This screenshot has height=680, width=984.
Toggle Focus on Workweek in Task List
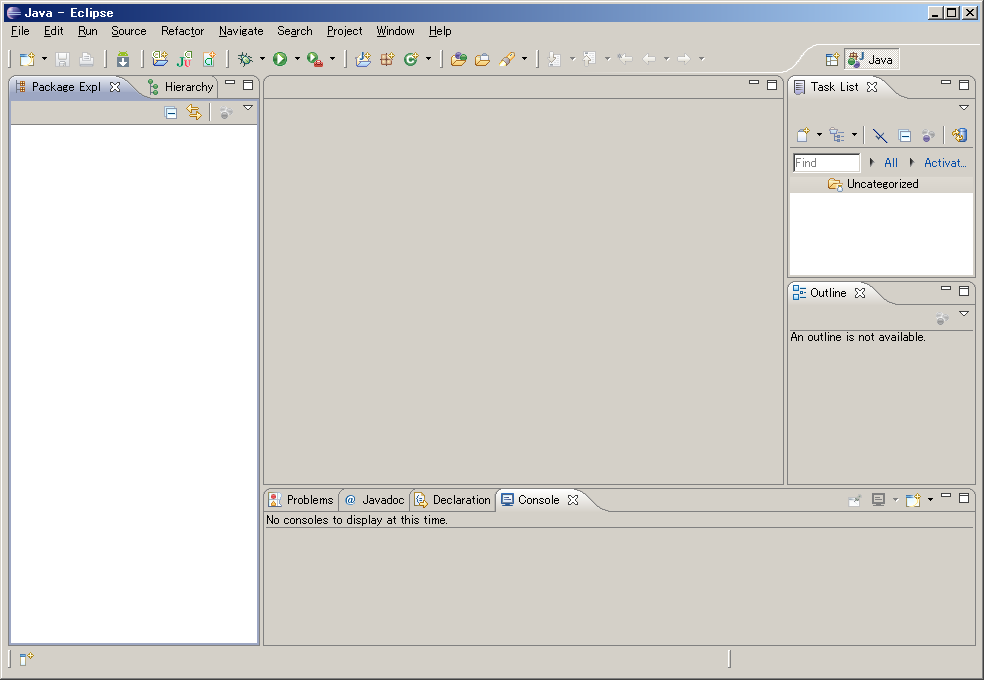[x=928, y=135]
